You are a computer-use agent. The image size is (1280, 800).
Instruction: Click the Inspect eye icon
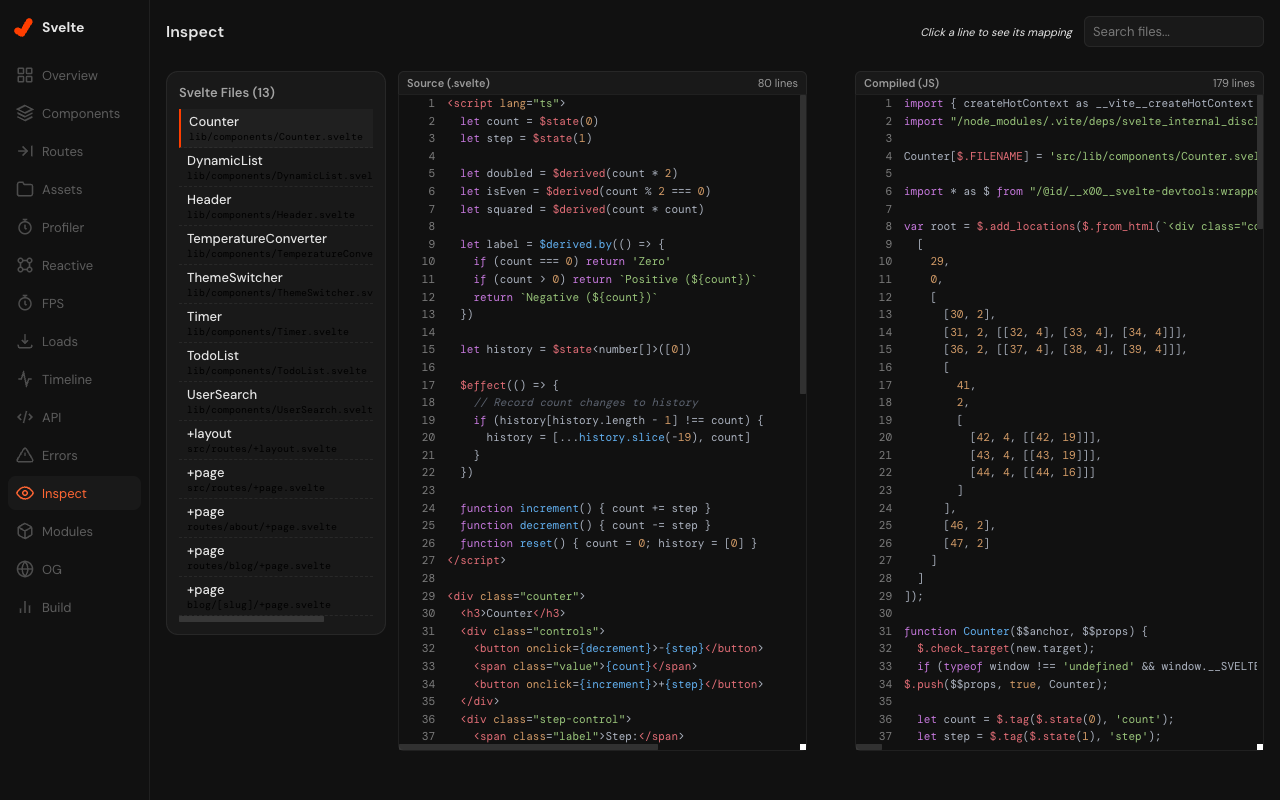click(x=25, y=493)
